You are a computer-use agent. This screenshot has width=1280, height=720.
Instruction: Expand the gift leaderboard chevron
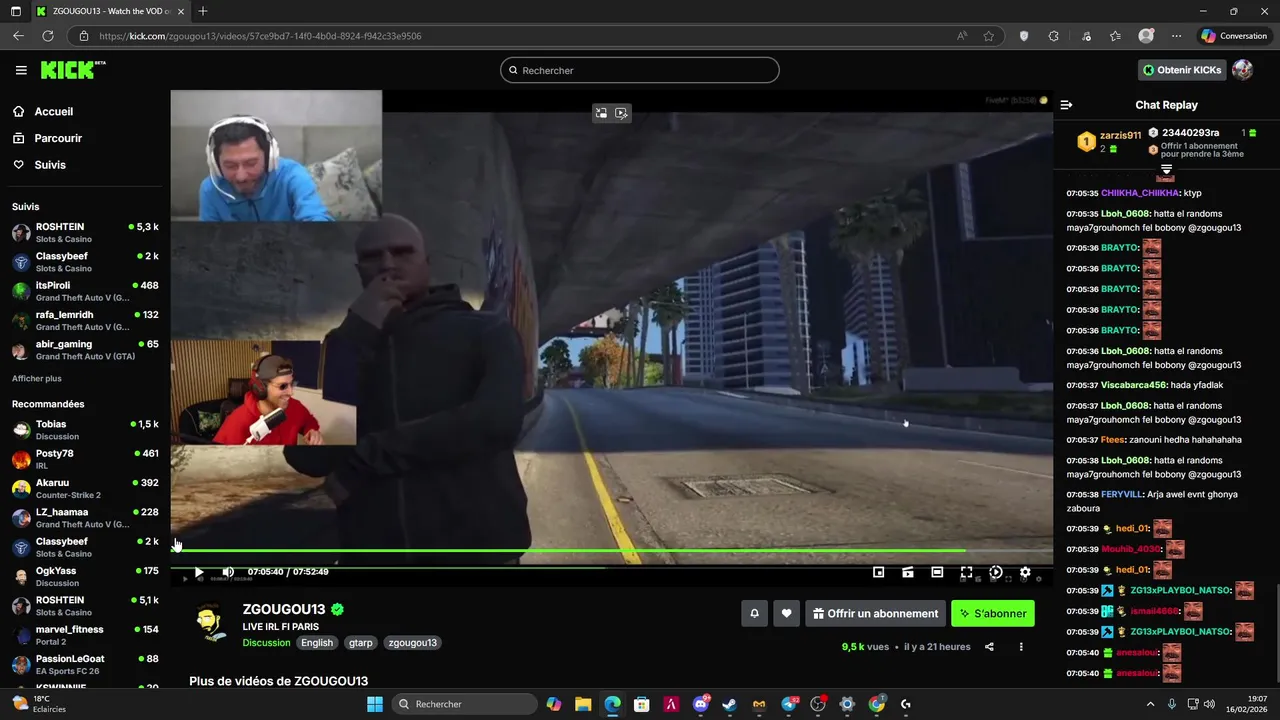point(1166,170)
